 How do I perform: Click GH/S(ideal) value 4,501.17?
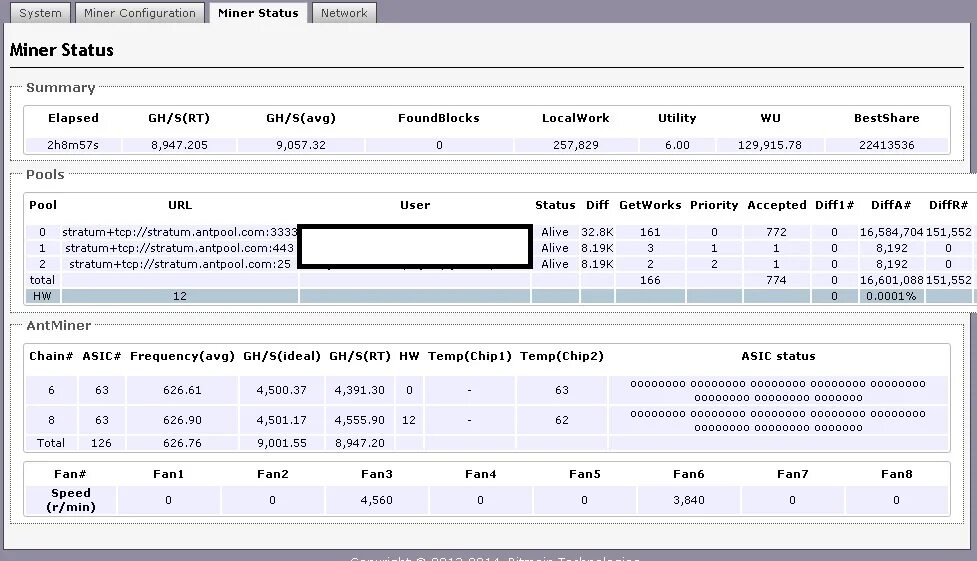[x=282, y=420]
